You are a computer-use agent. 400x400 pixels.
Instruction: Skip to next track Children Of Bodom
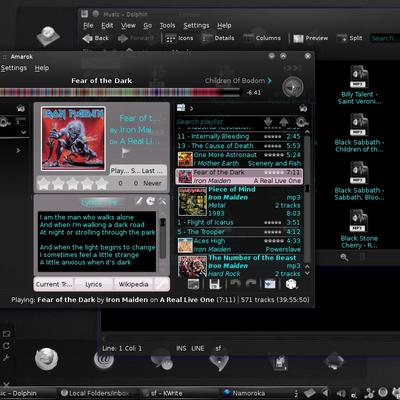click(238, 81)
